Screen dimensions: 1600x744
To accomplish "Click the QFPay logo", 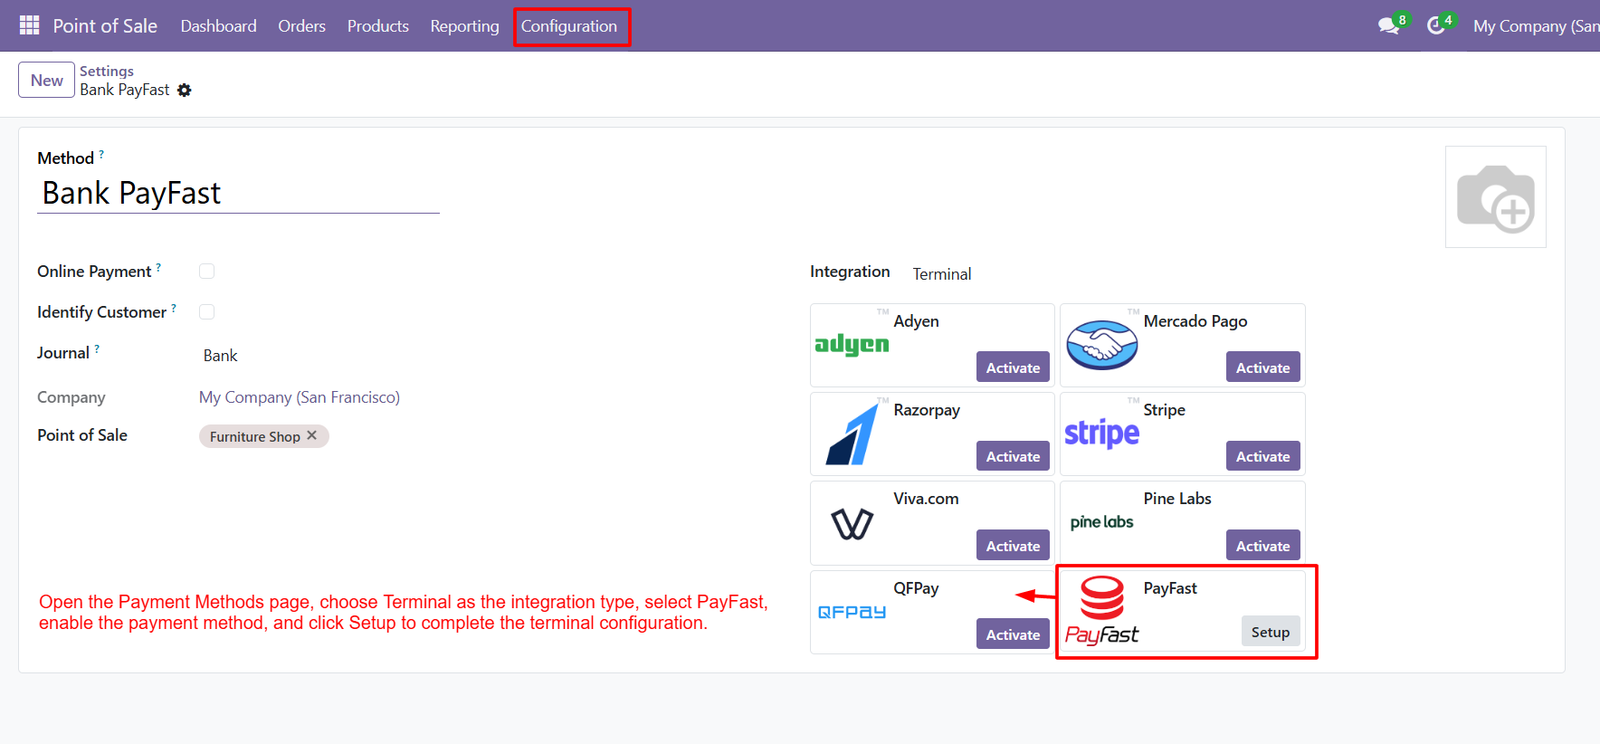I will 852,612.
